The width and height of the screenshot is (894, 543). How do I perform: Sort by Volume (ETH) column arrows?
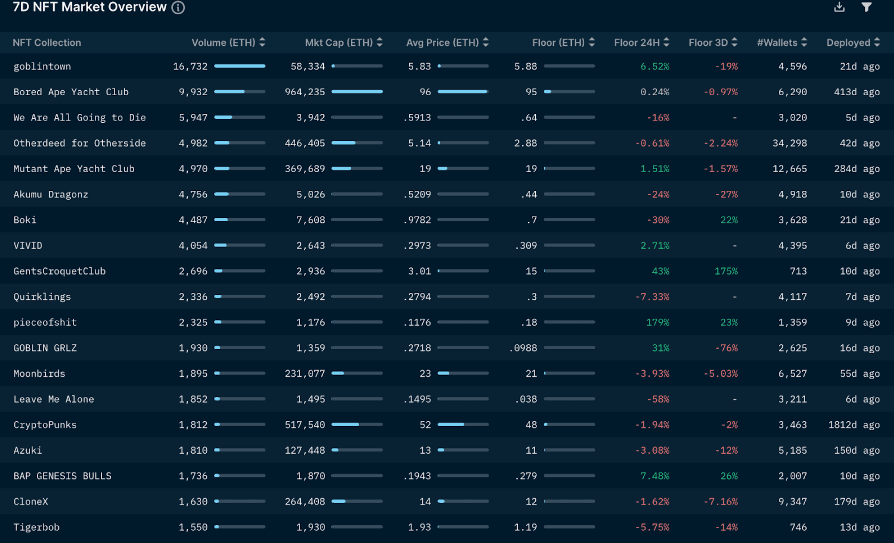[262, 42]
